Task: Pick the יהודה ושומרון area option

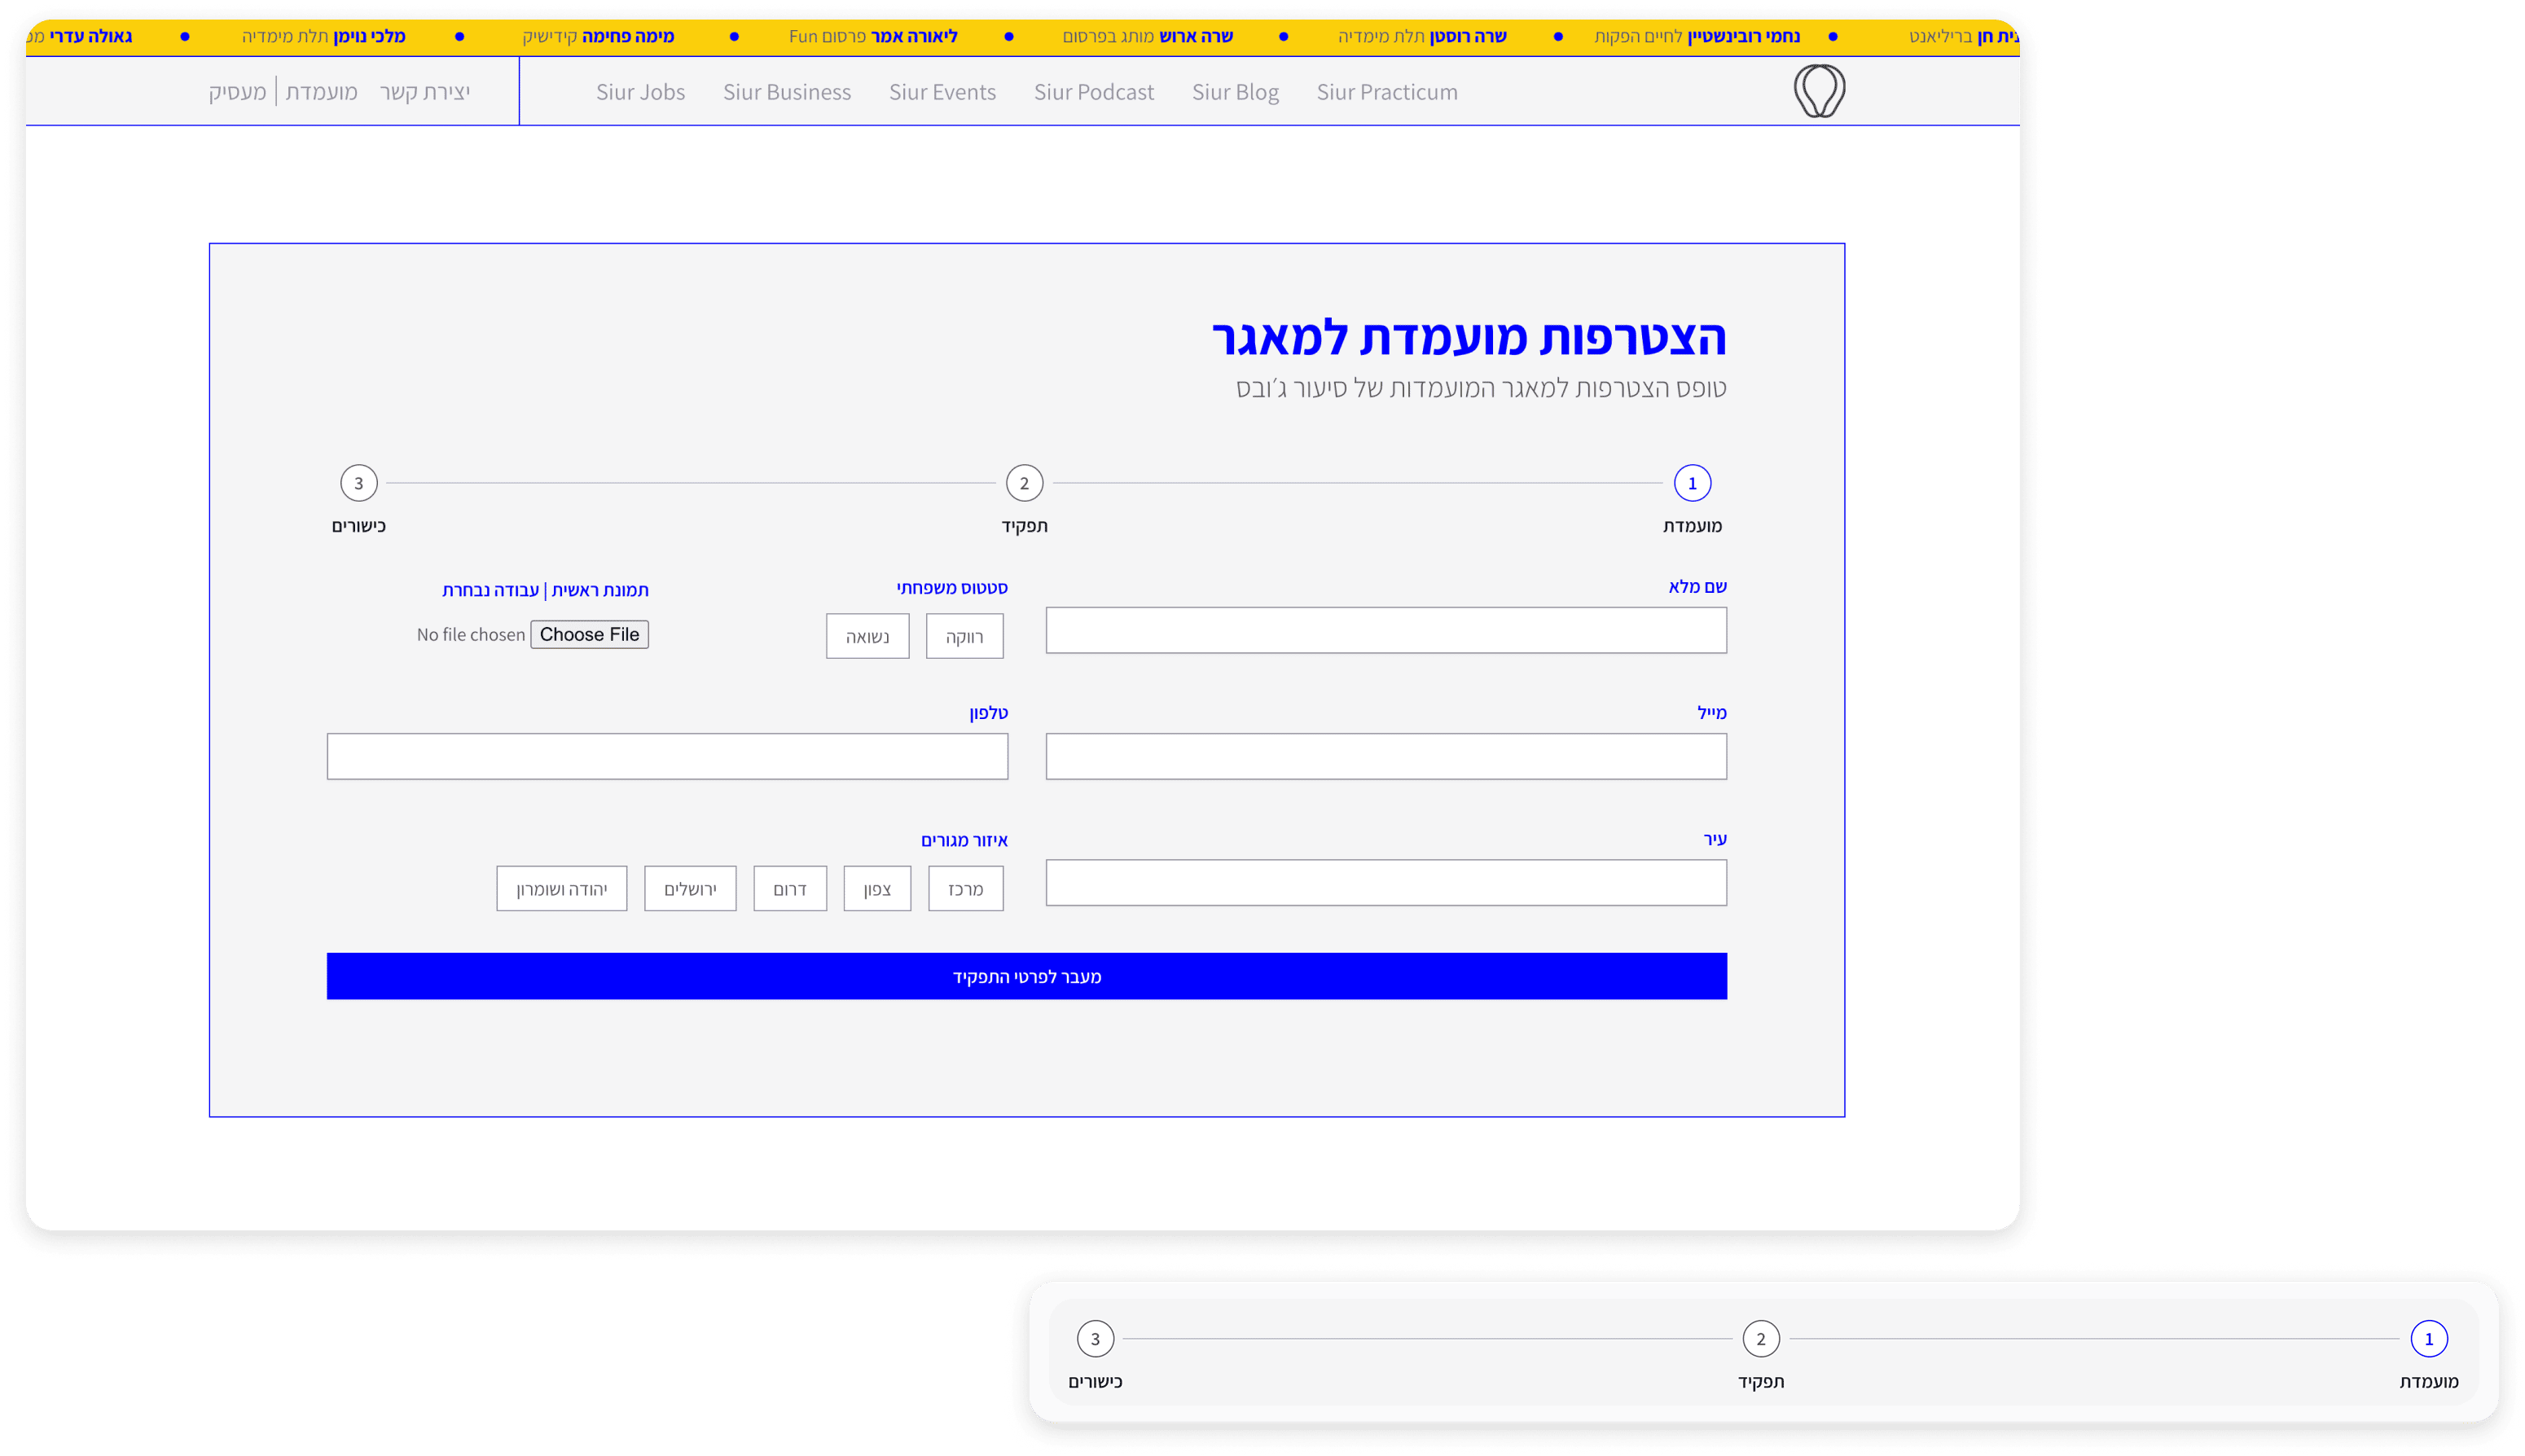Action: 561,889
